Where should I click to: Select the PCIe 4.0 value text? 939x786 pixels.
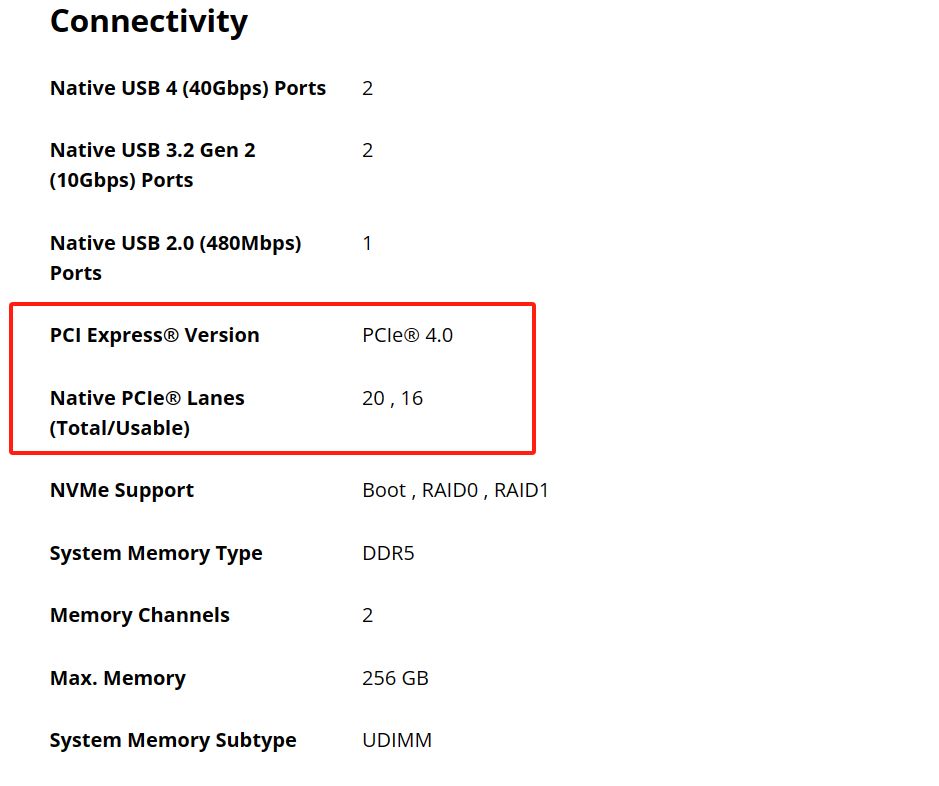[x=407, y=335]
